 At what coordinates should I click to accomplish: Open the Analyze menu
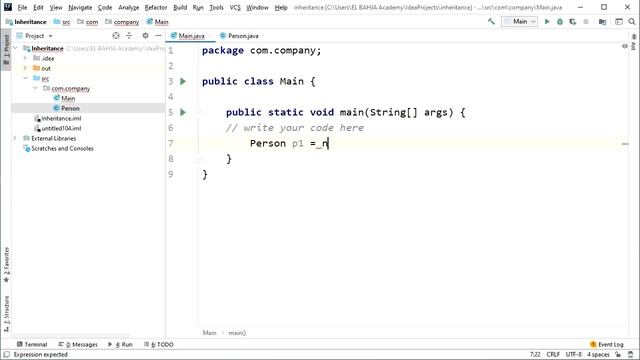[129, 7]
